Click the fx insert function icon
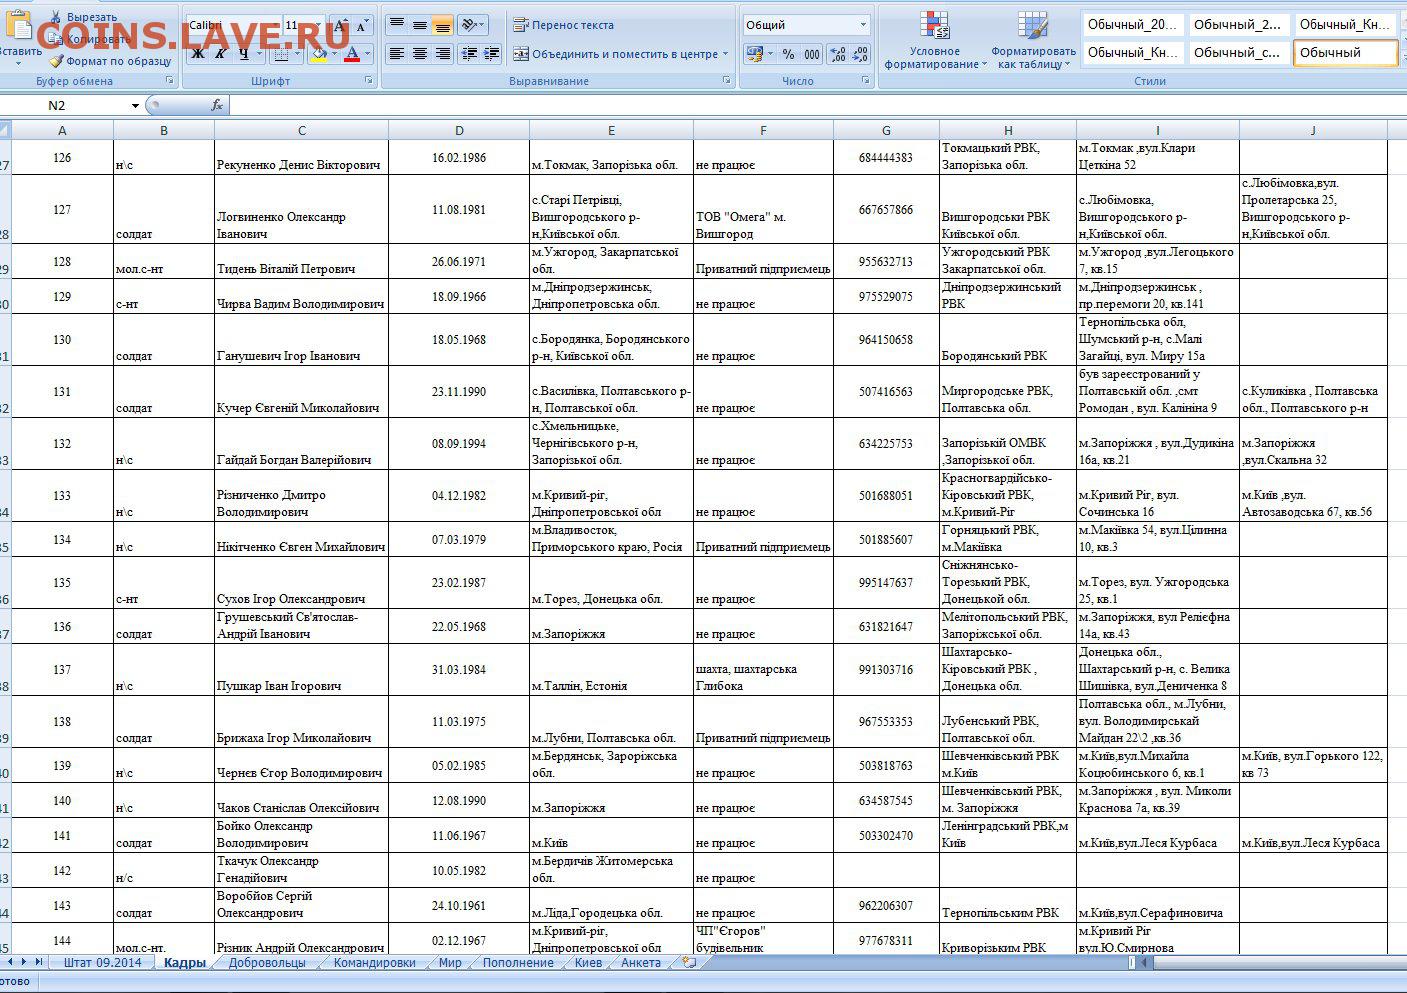The image size is (1407, 993). click(217, 105)
